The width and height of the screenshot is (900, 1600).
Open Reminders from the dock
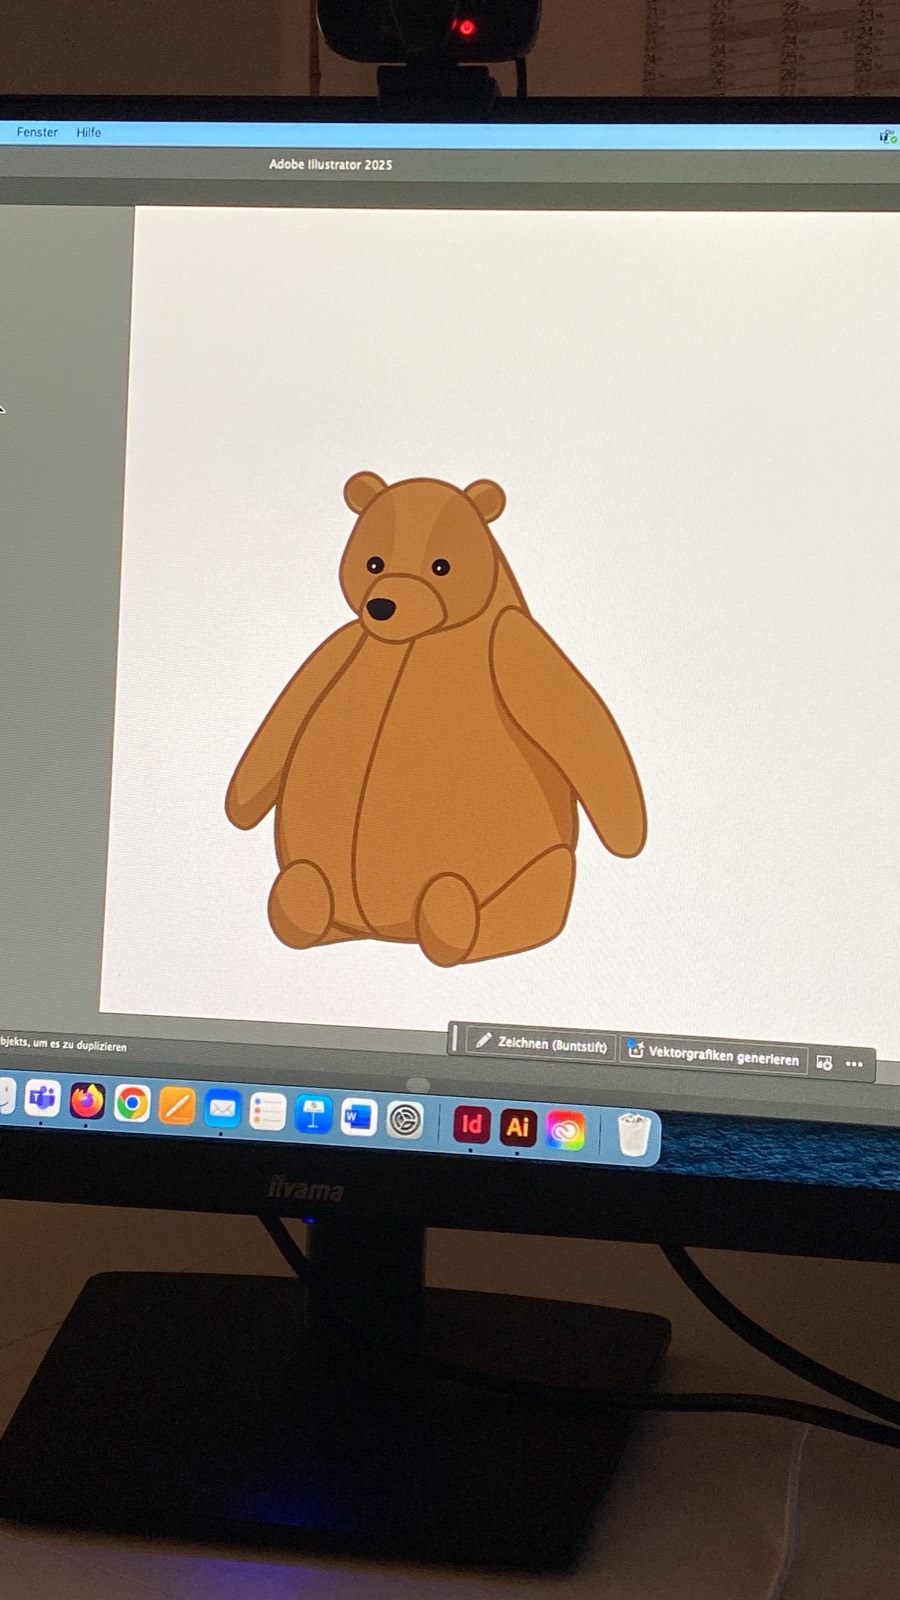(267, 1112)
